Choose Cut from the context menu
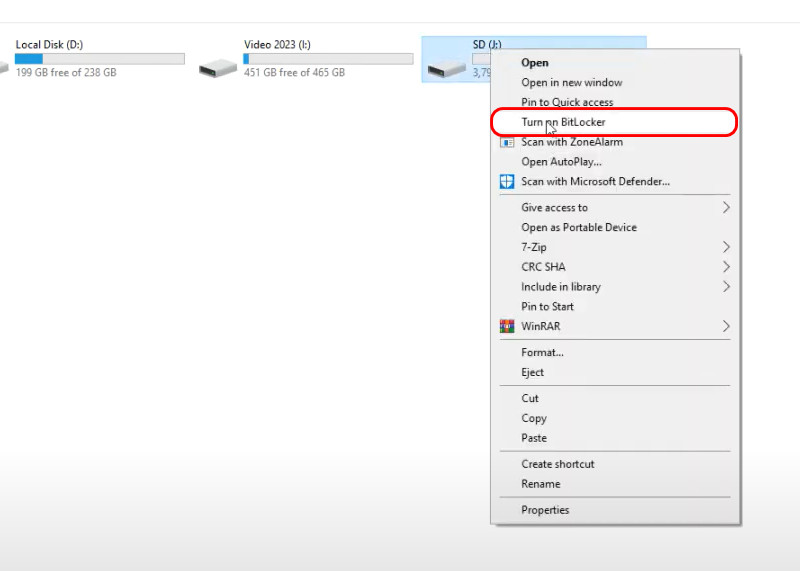The image size is (800, 571). [x=615, y=399]
